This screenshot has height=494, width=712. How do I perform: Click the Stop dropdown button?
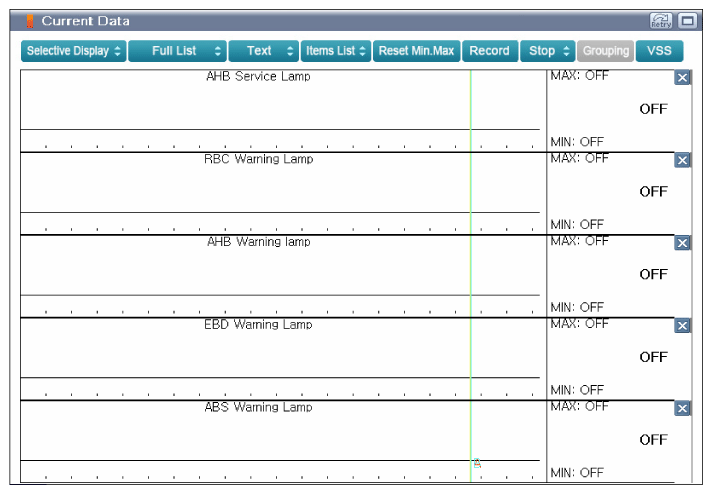548,51
